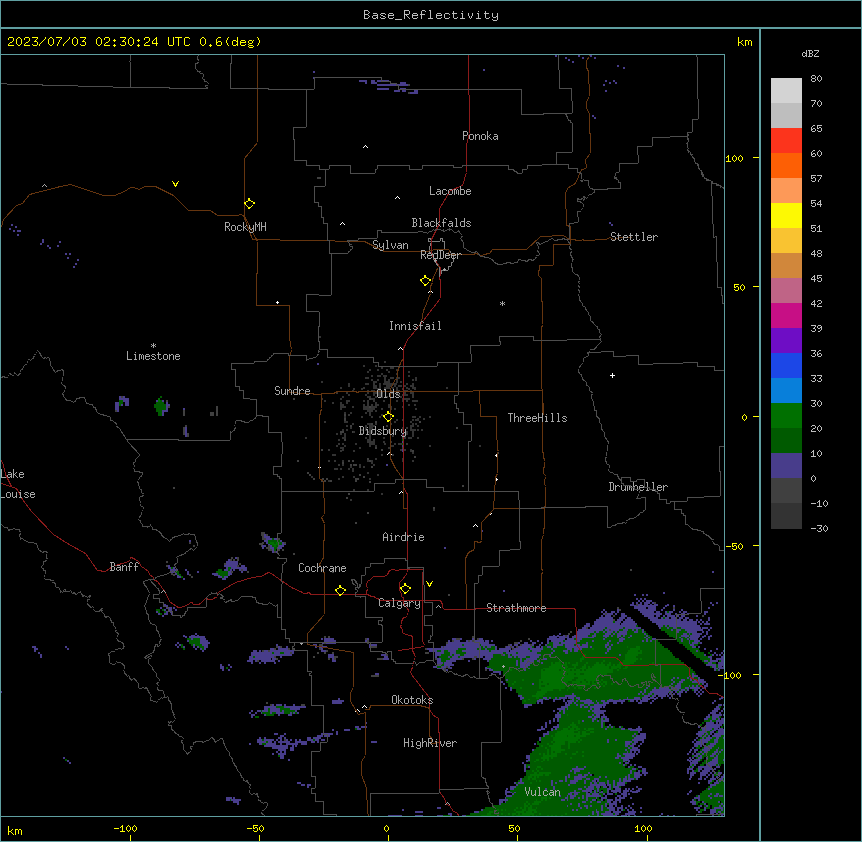Click the HighRiver label
Viewport: 862px width, 842px height.
(430, 743)
